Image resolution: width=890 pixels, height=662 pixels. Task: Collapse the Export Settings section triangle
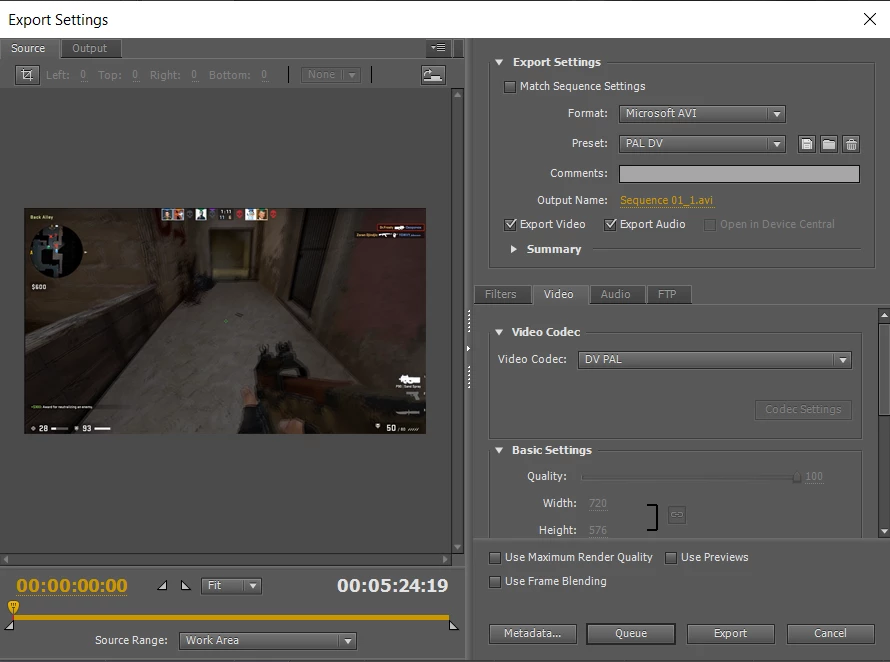point(499,62)
